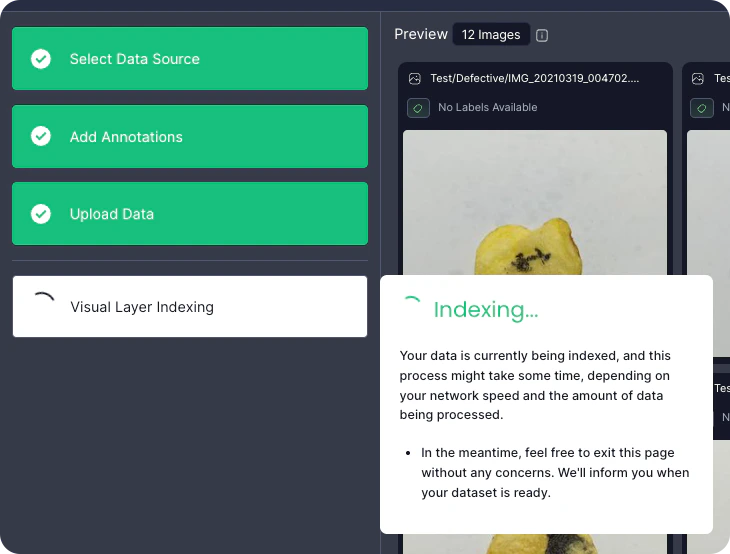Open the completed Upload Data step
Viewport: 730px width, 554px height.
pyautogui.click(x=190, y=214)
